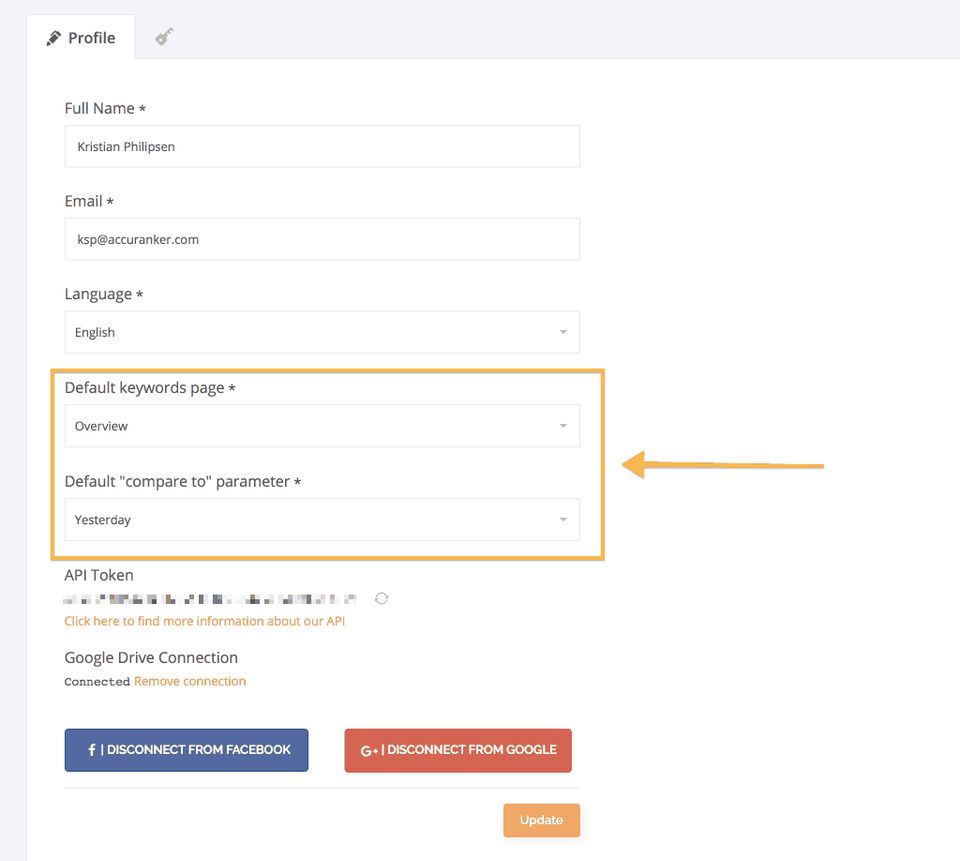Click the Disconnect from Google button label
Screen dimensions: 960x861
[x=471, y=750]
